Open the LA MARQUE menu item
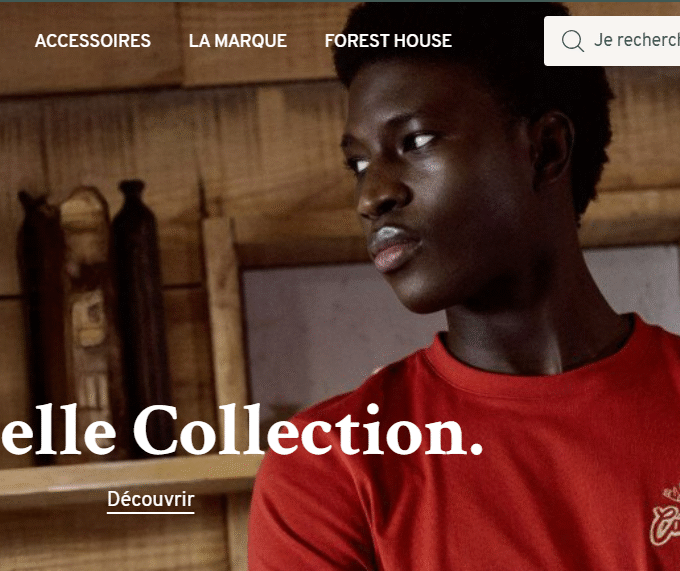 point(238,41)
